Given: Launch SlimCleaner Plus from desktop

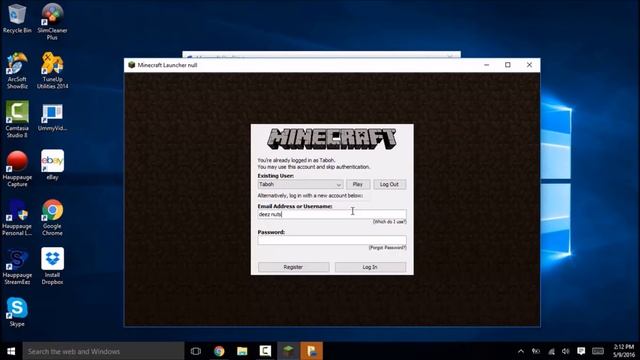Looking at the screenshot, I should pos(52,21).
